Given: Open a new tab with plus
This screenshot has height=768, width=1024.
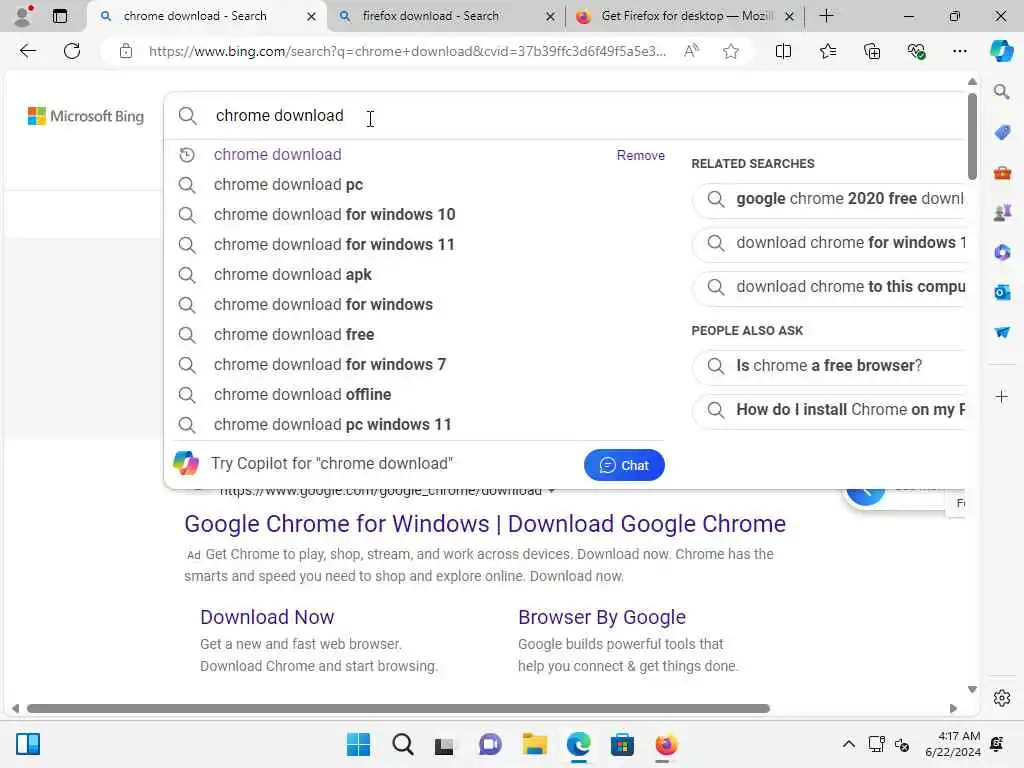Looking at the screenshot, I should pyautogui.click(x=826, y=16).
